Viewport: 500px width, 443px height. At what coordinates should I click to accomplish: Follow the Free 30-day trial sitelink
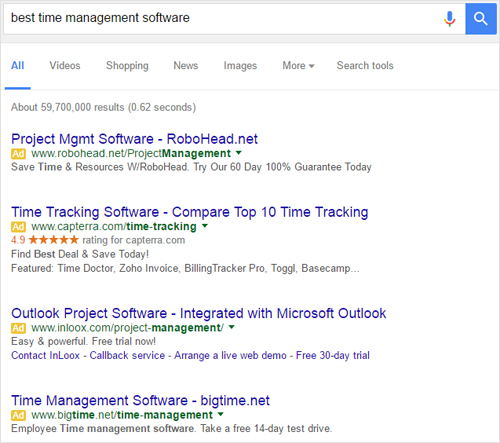click(x=333, y=355)
